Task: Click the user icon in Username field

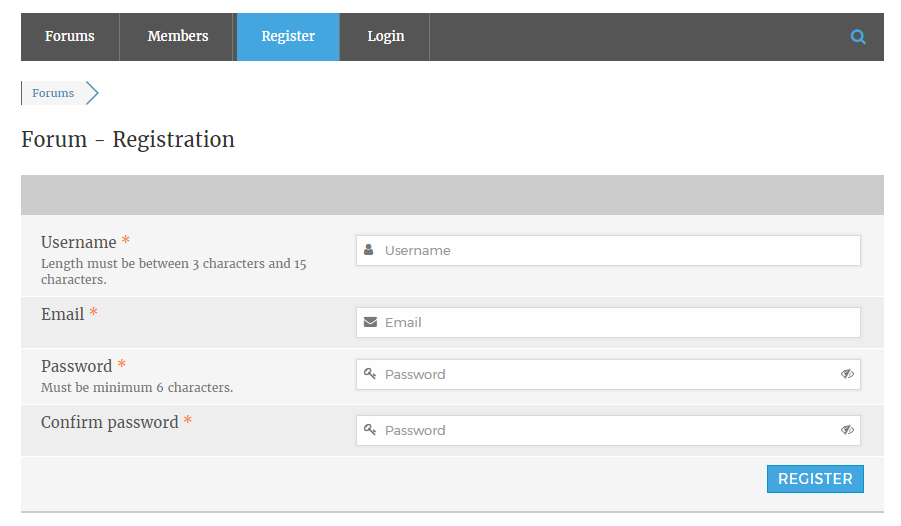Action: point(369,250)
